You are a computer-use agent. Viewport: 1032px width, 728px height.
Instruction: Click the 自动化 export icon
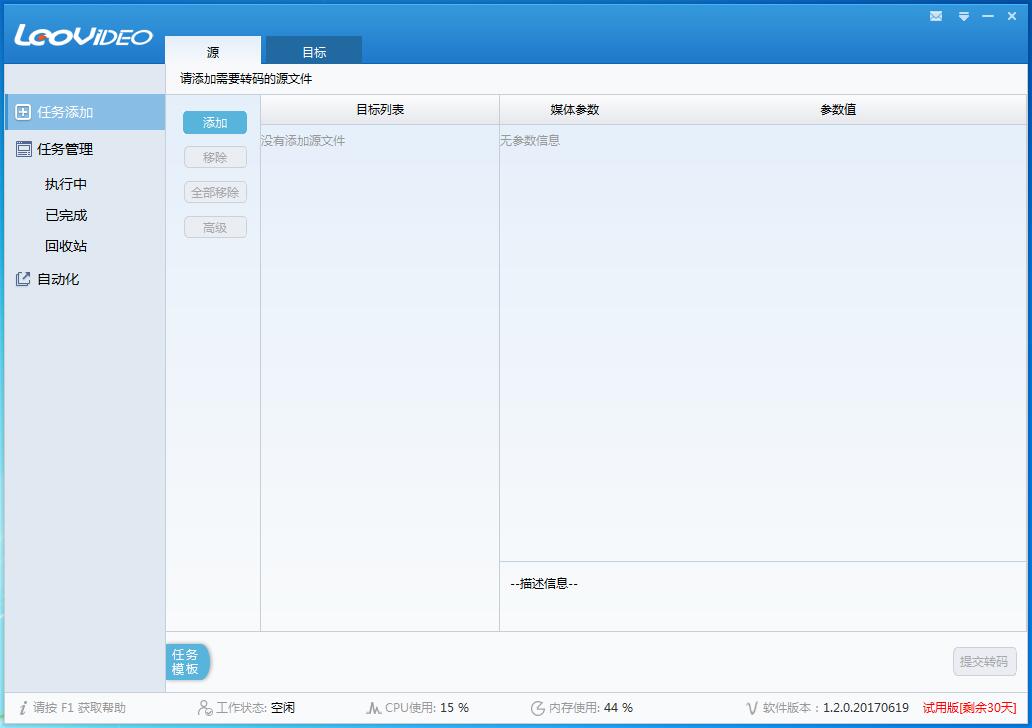click(x=23, y=279)
